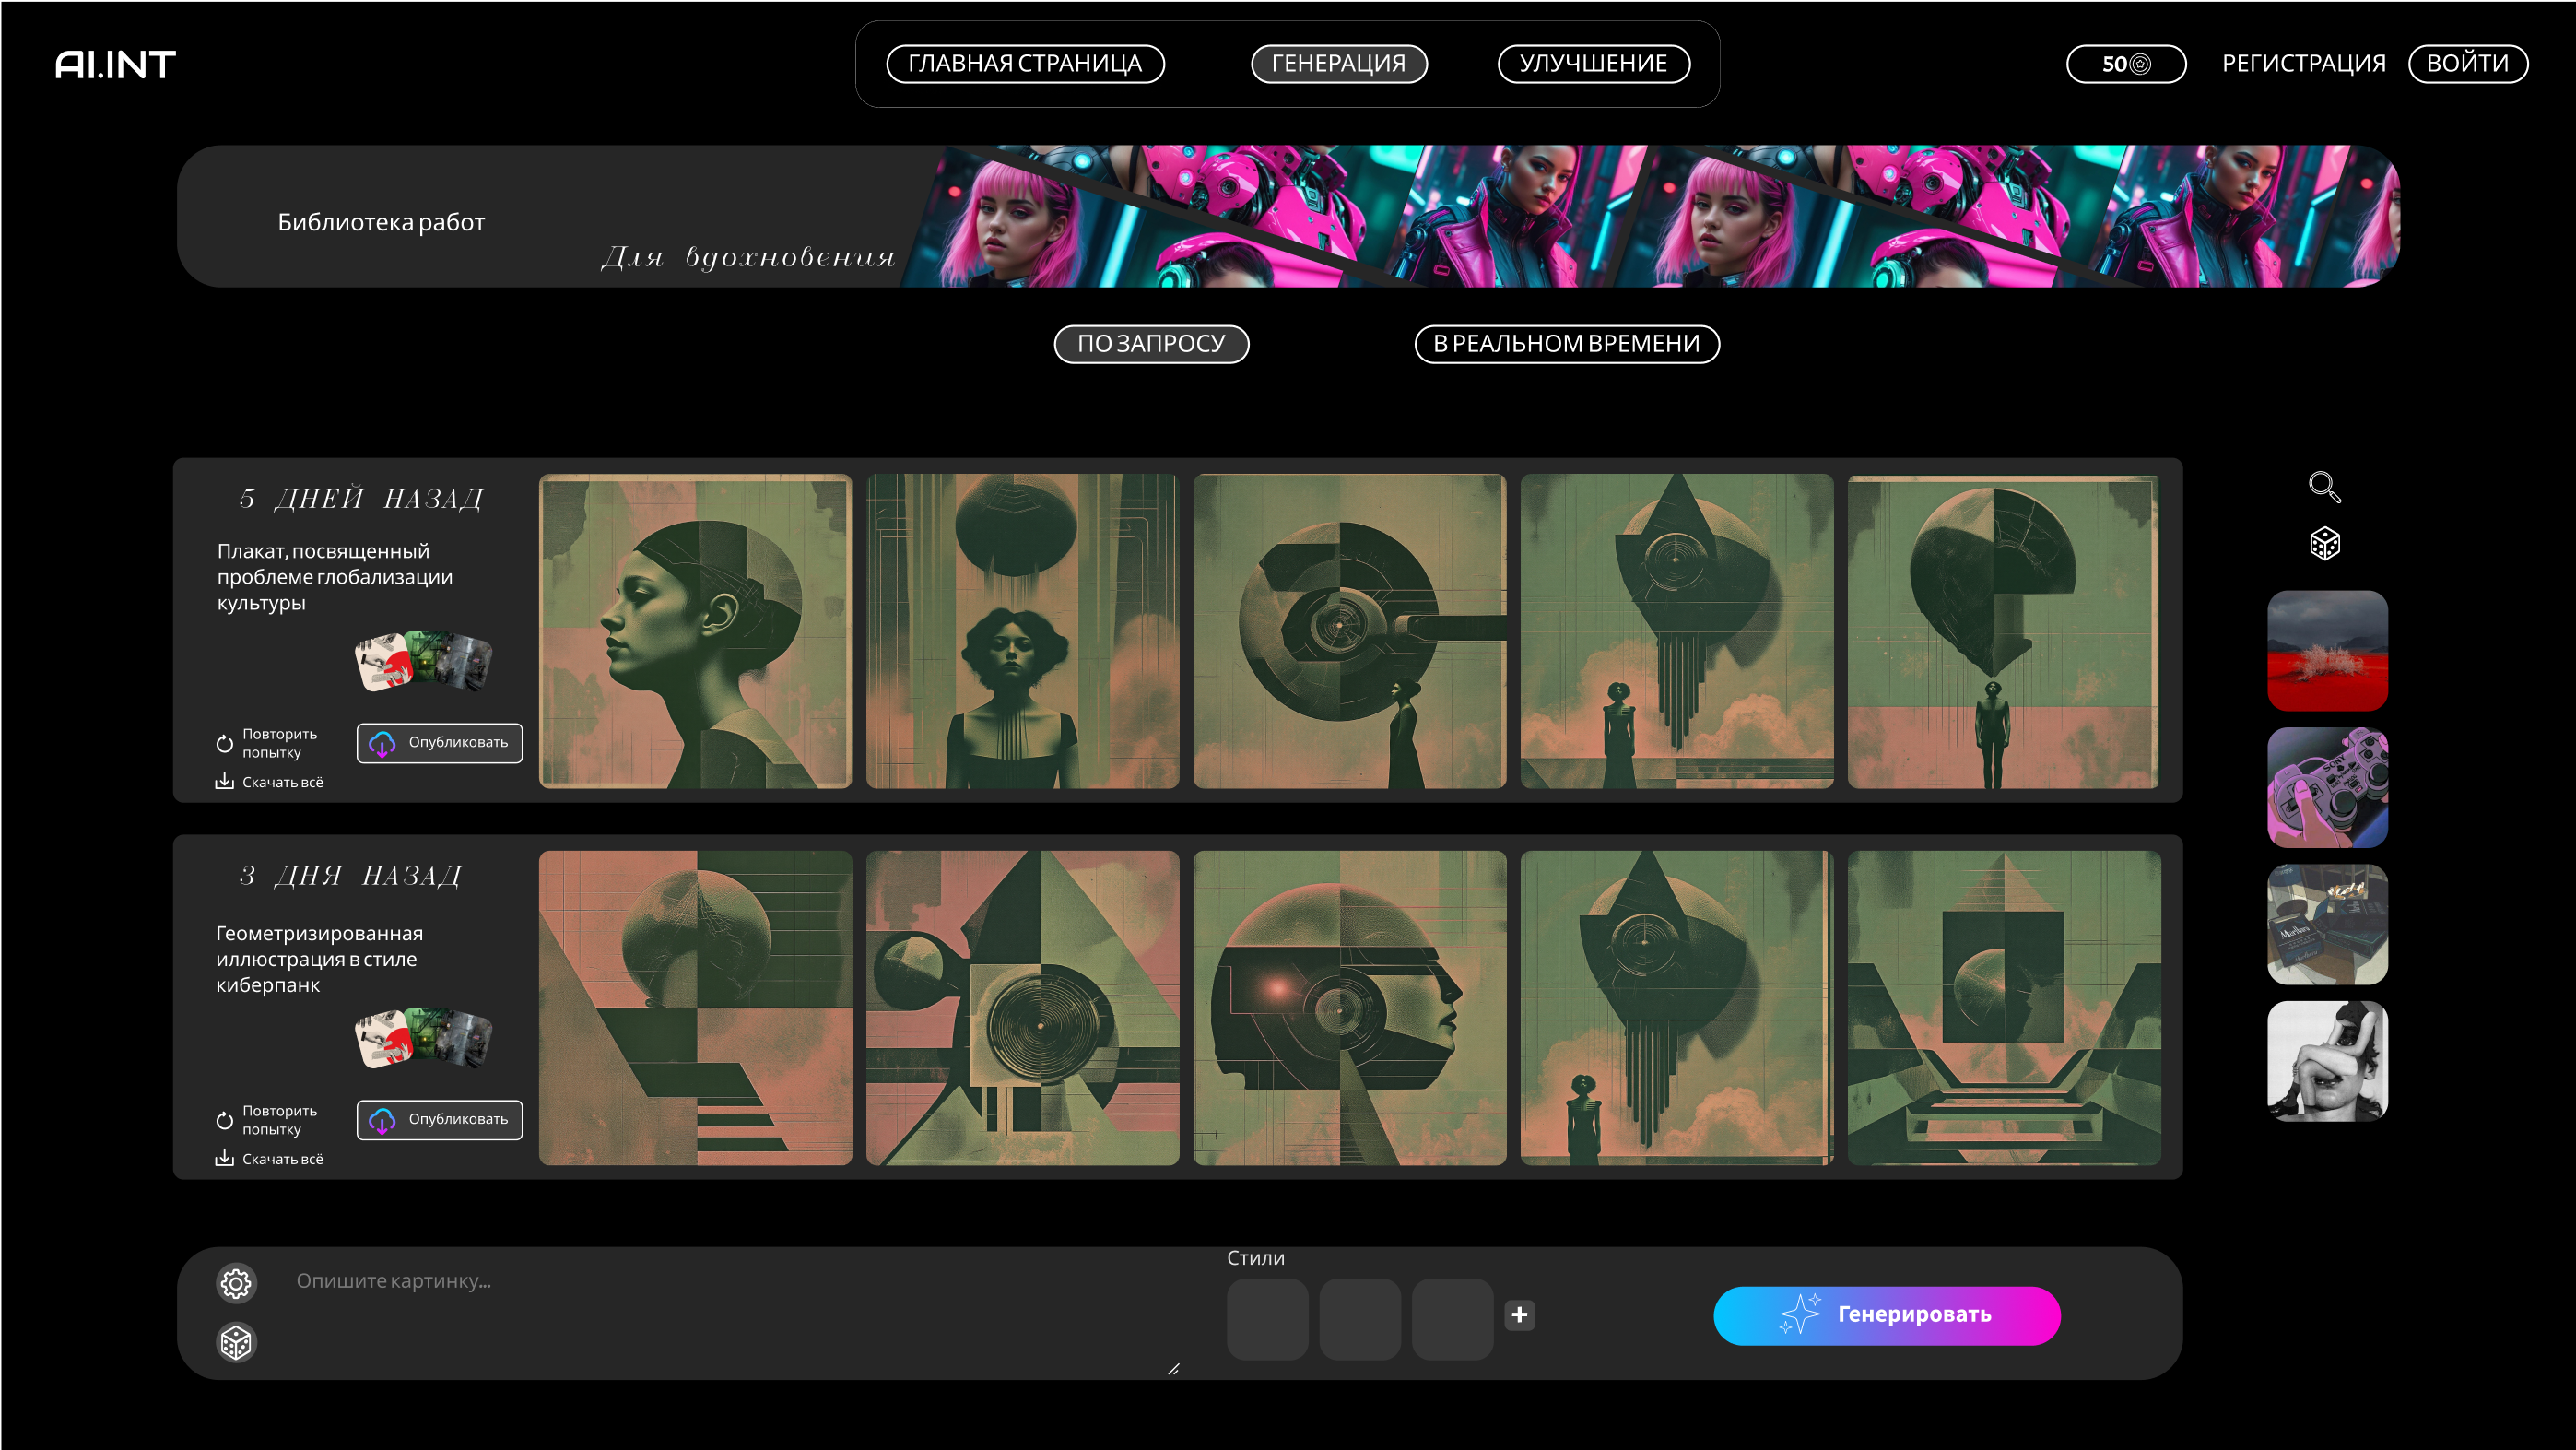
Task: Open the Регистрация link
Action: click(x=2303, y=64)
